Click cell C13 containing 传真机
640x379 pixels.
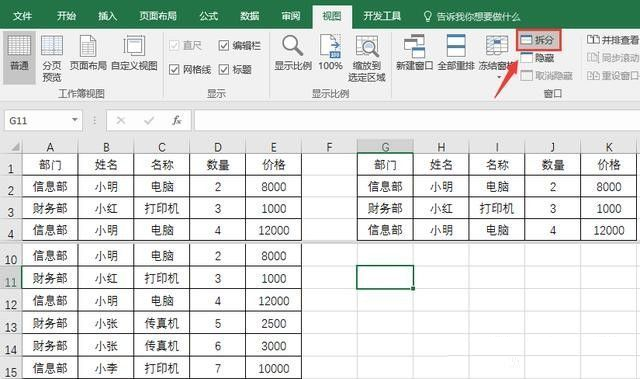[162, 324]
